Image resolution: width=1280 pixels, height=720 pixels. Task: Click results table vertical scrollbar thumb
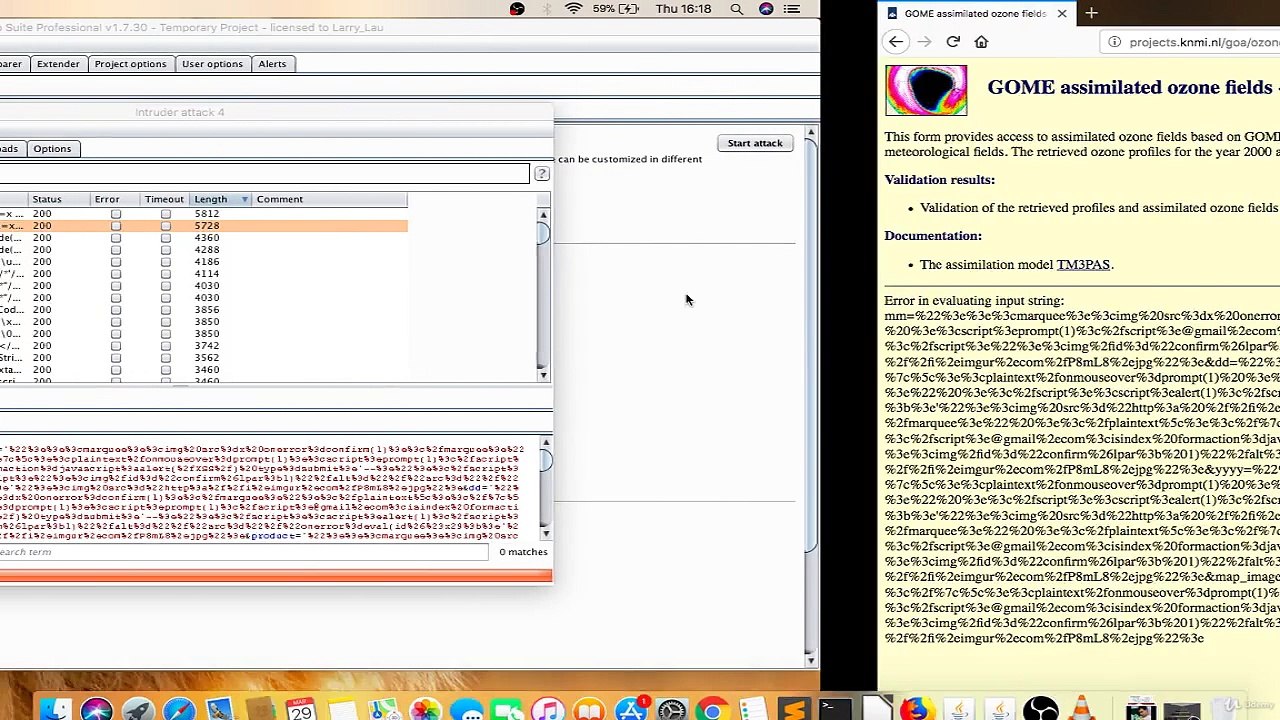(x=543, y=233)
